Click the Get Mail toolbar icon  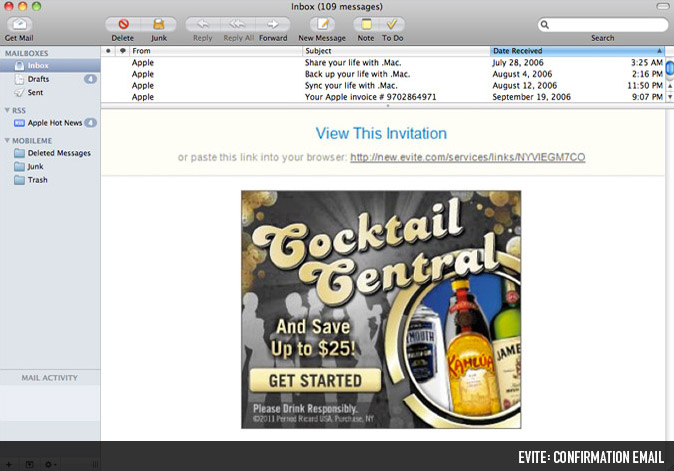[x=19, y=24]
